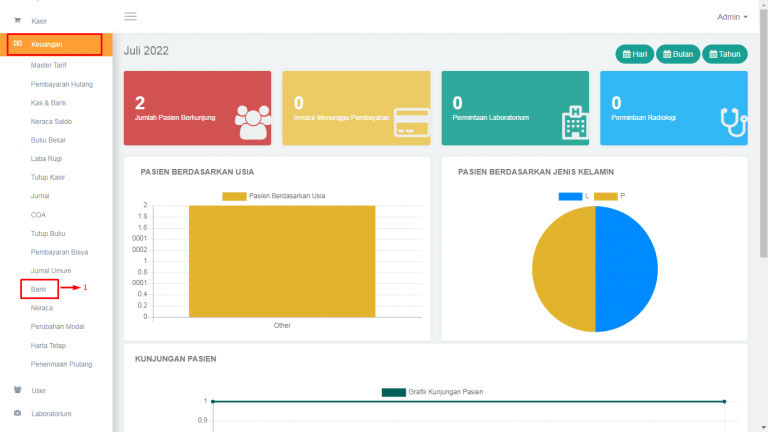
Task: Filter dashboard by Tahun
Action: pyautogui.click(x=725, y=54)
